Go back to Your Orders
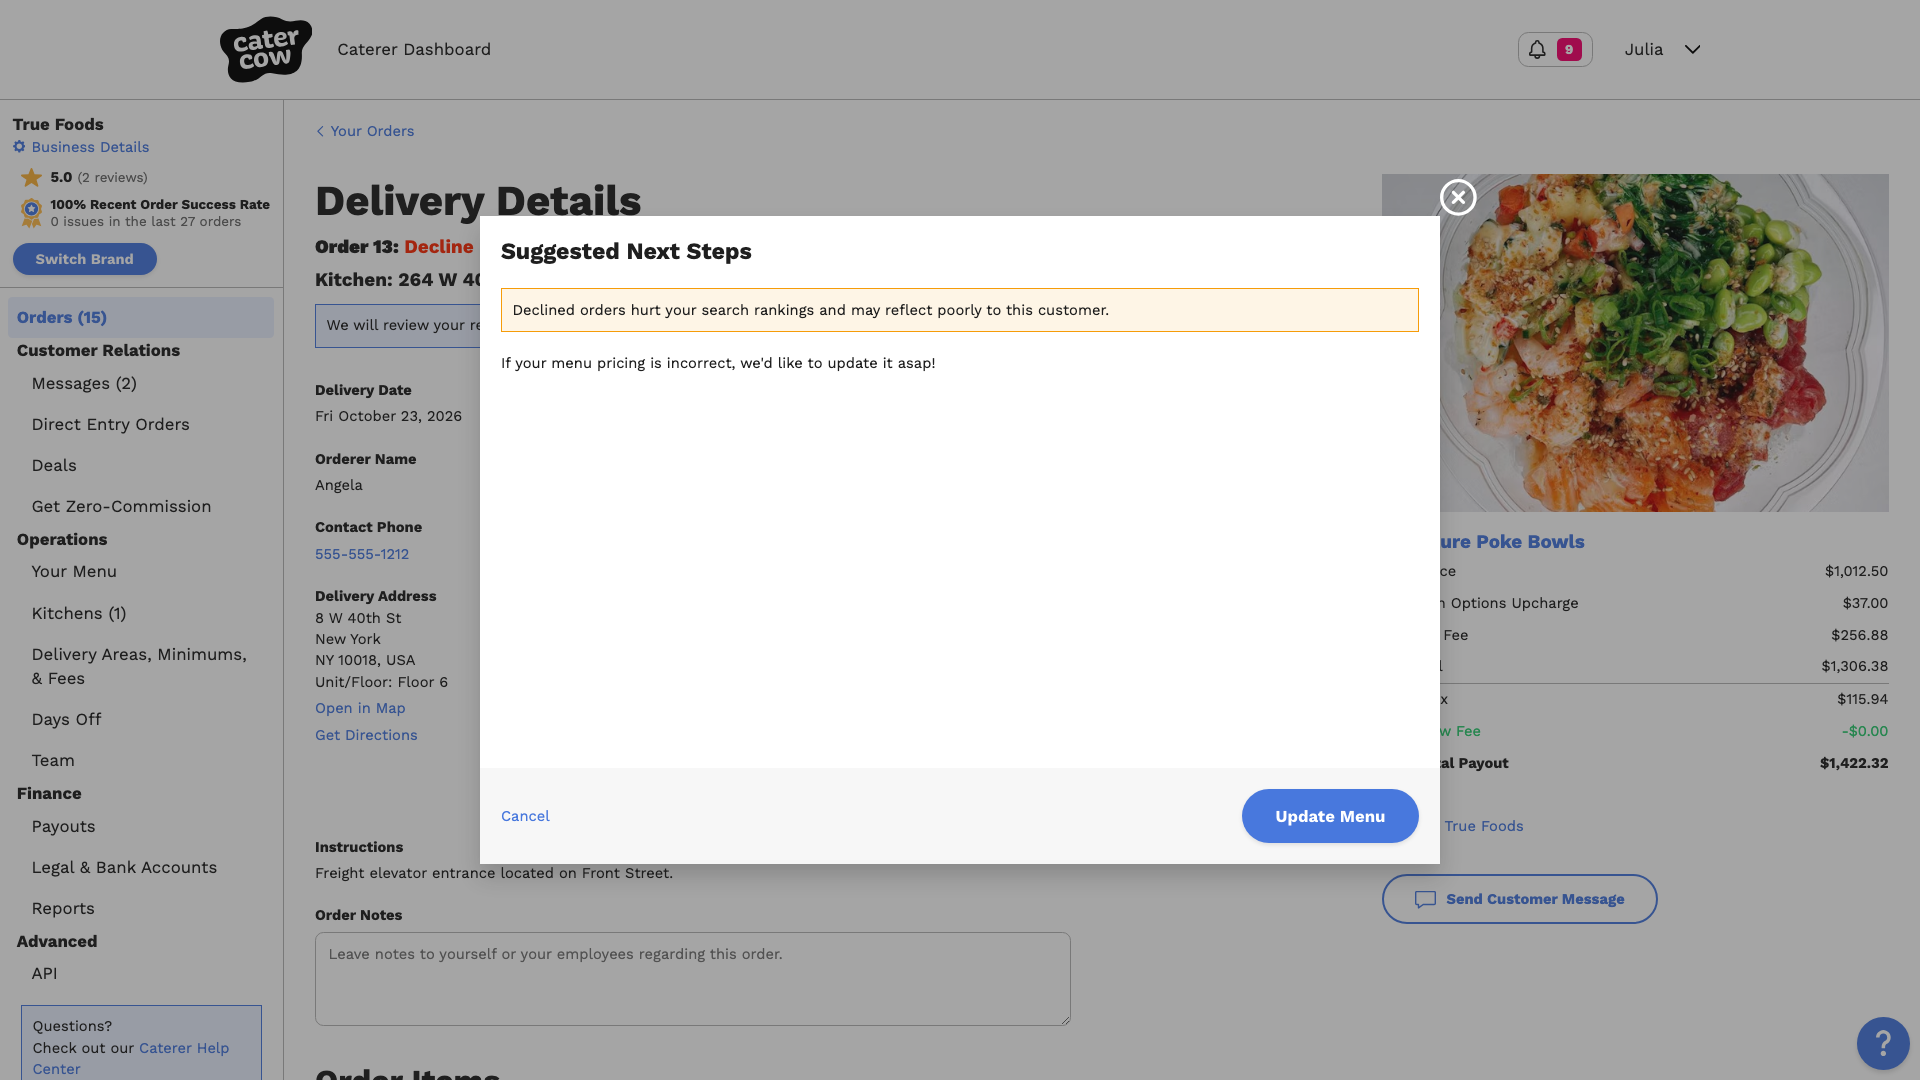The height and width of the screenshot is (1080, 1920). tap(365, 131)
